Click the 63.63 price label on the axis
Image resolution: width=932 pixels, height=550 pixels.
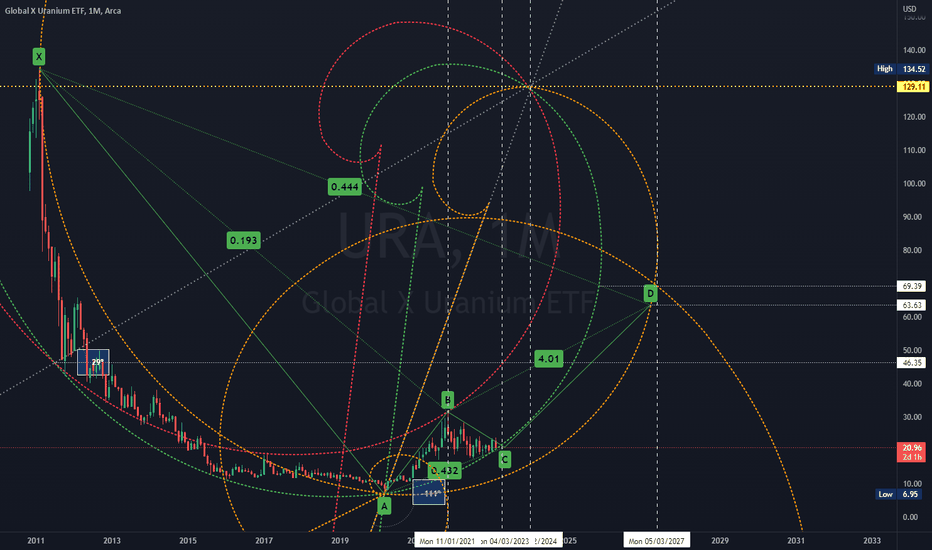pyautogui.click(x=912, y=305)
